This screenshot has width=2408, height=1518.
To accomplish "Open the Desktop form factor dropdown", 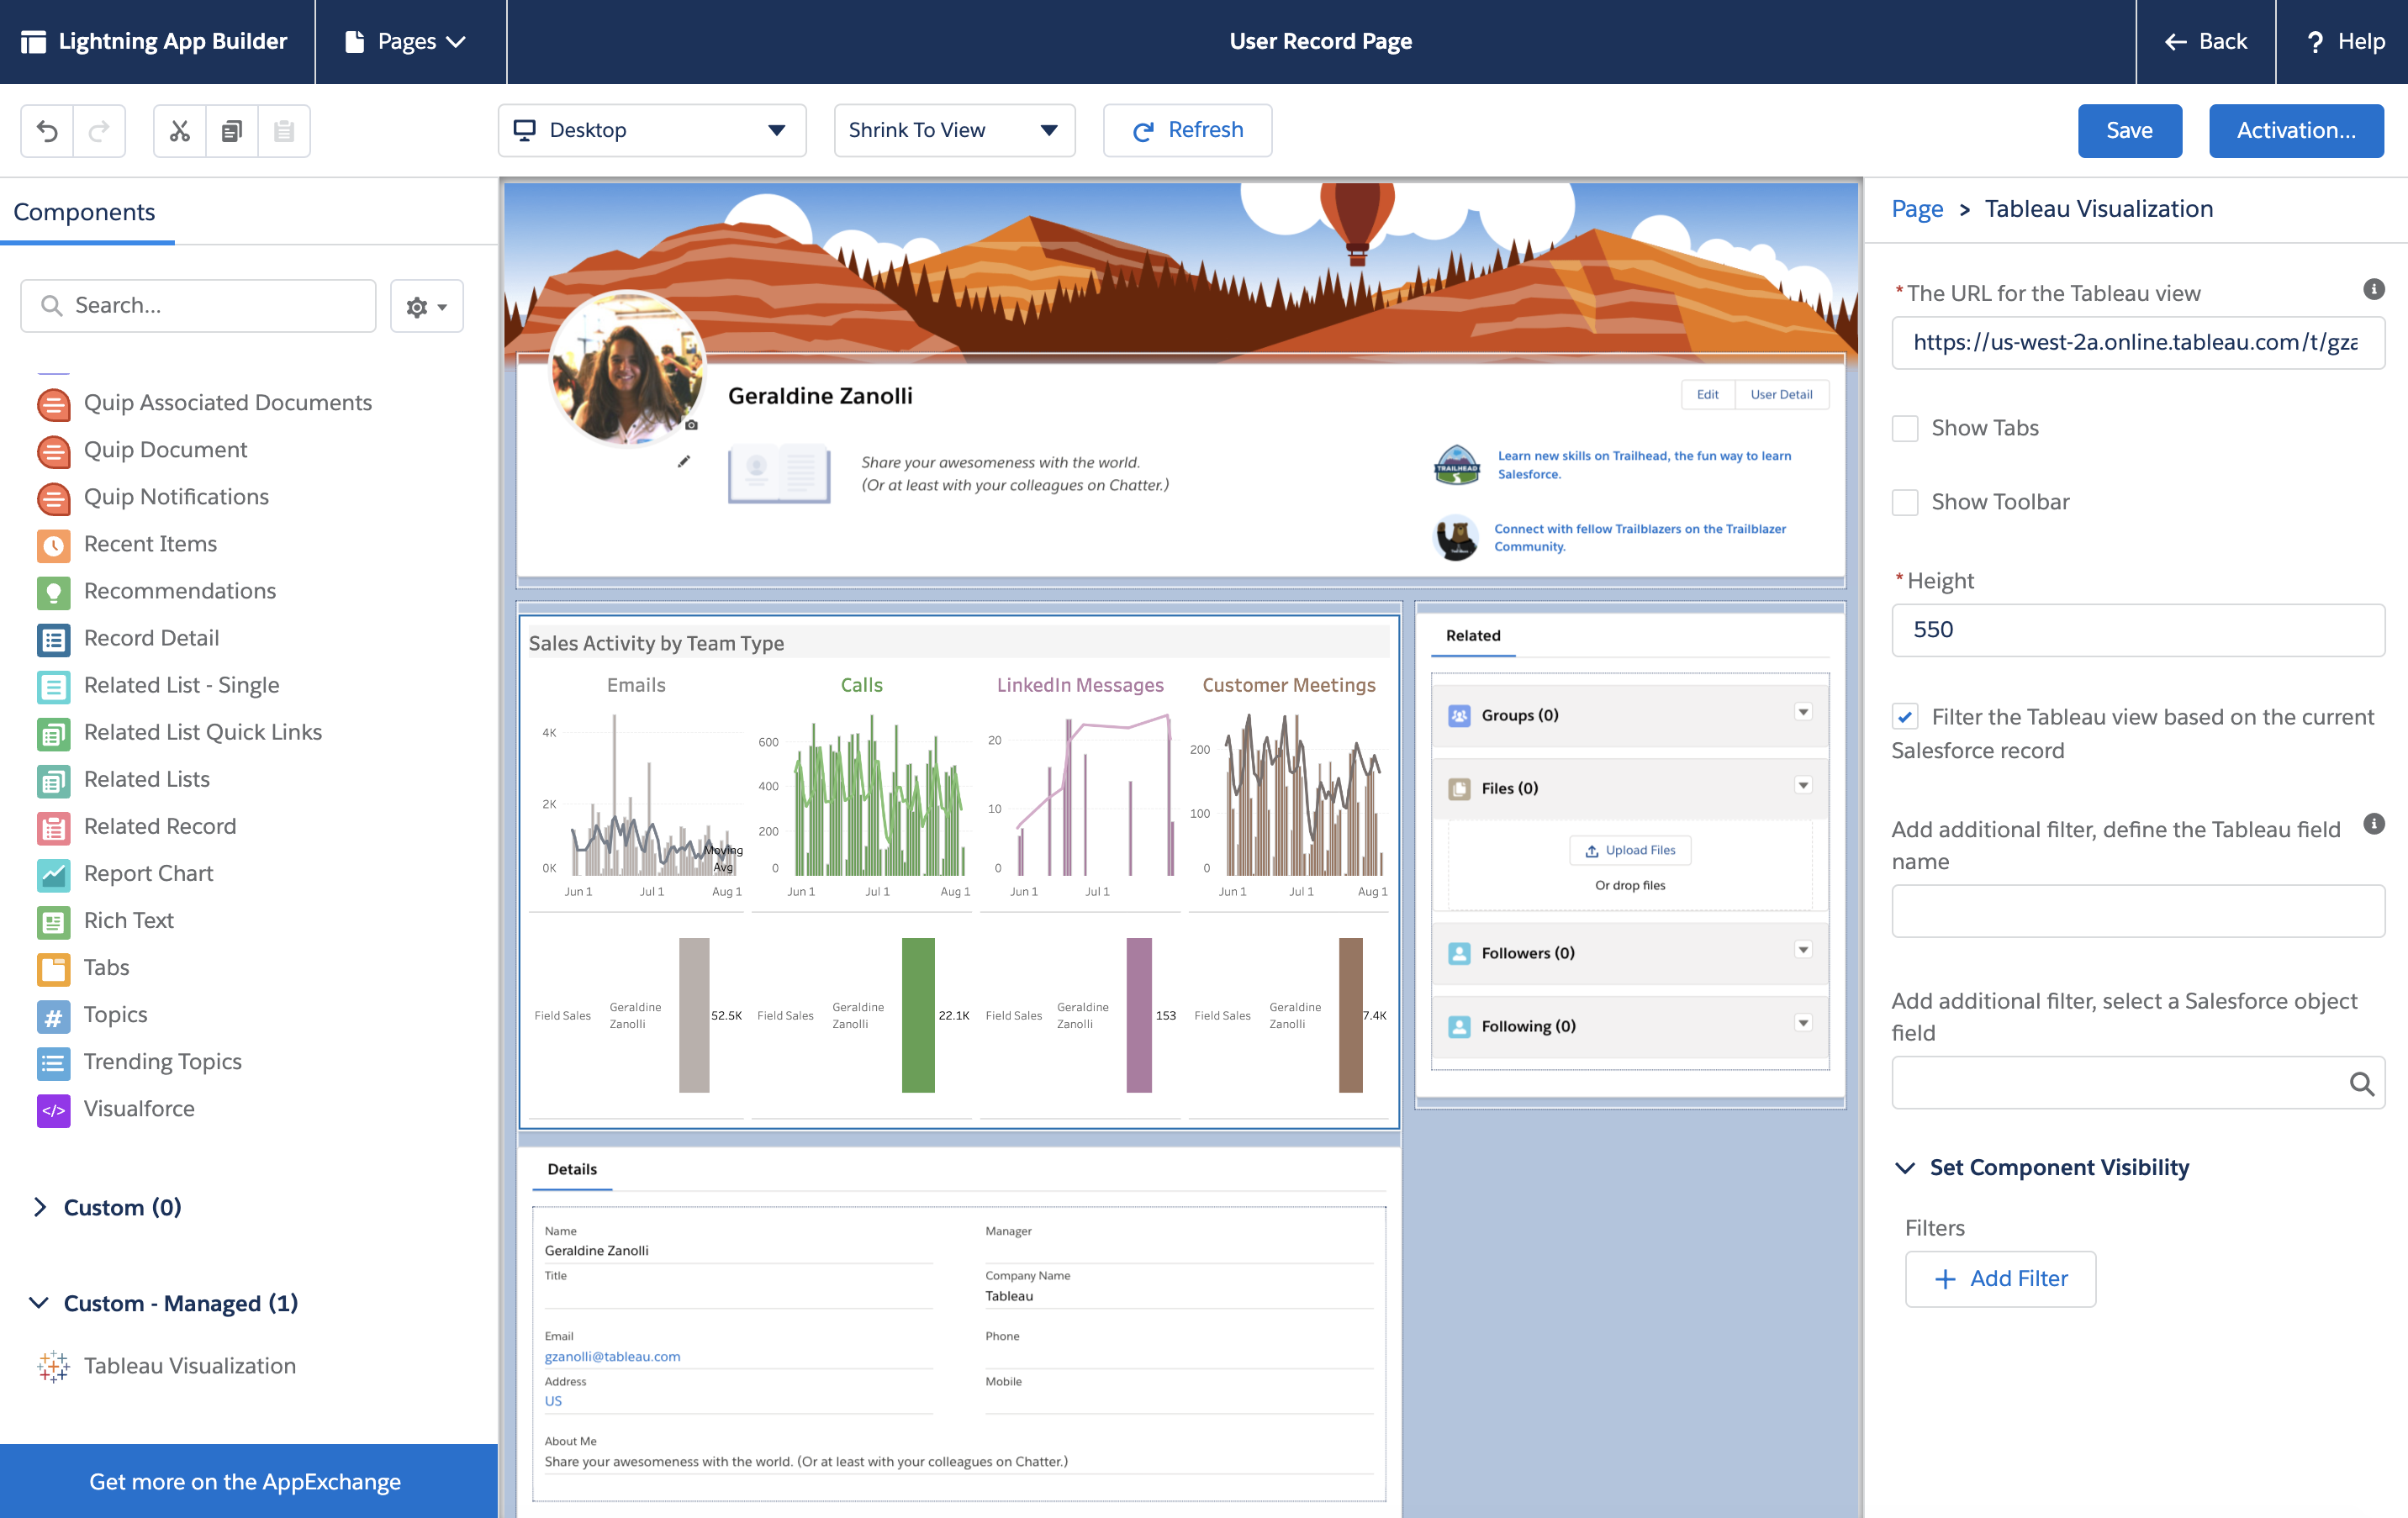I will 651,131.
